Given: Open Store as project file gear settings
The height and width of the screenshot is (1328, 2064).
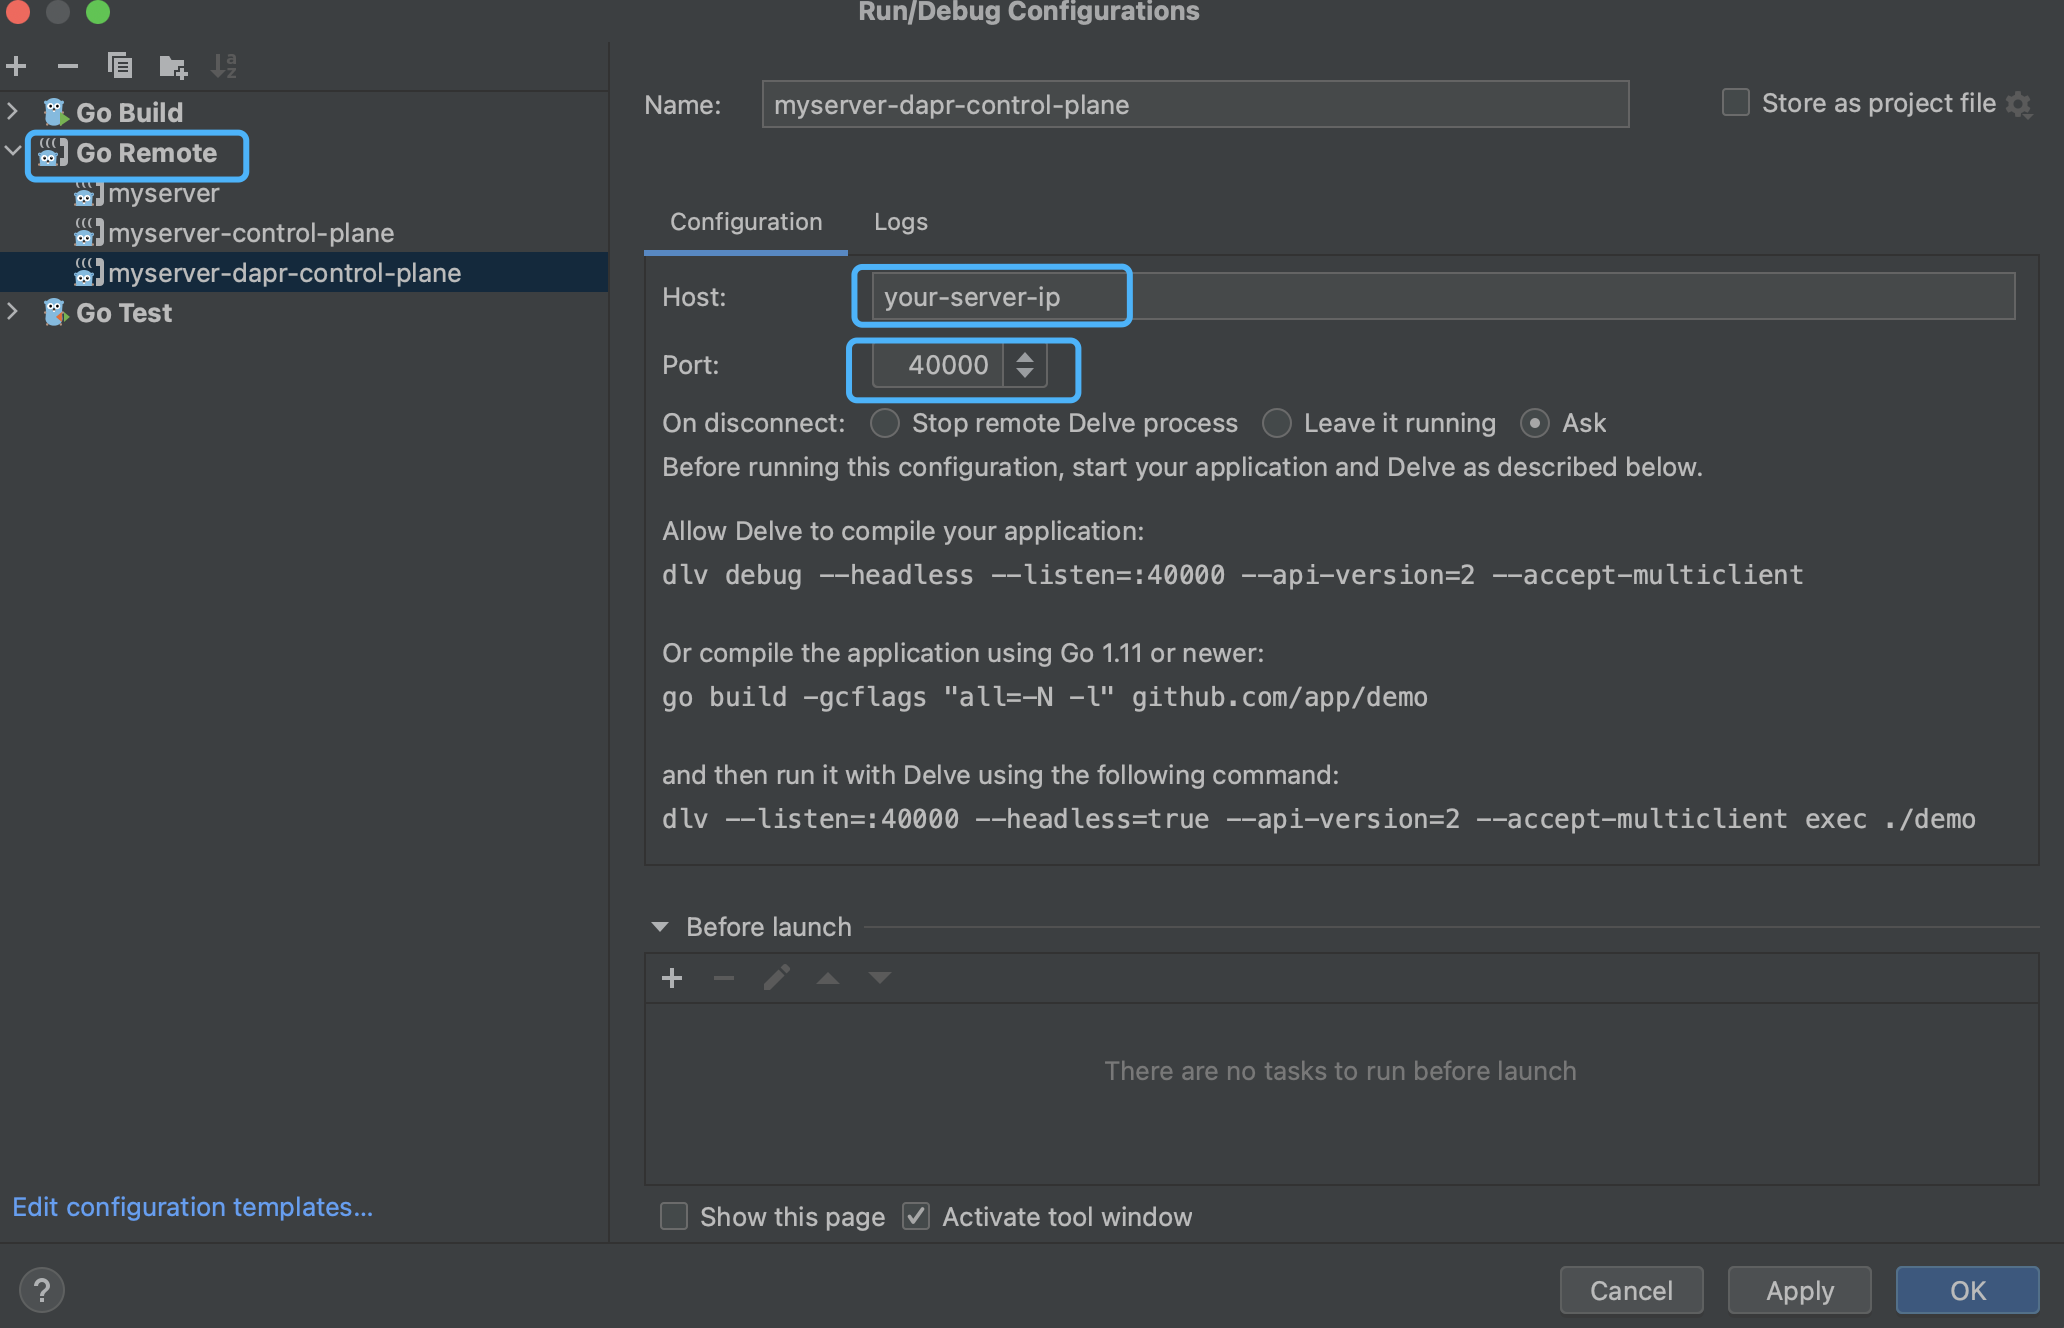Looking at the screenshot, I should [2020, 104].
